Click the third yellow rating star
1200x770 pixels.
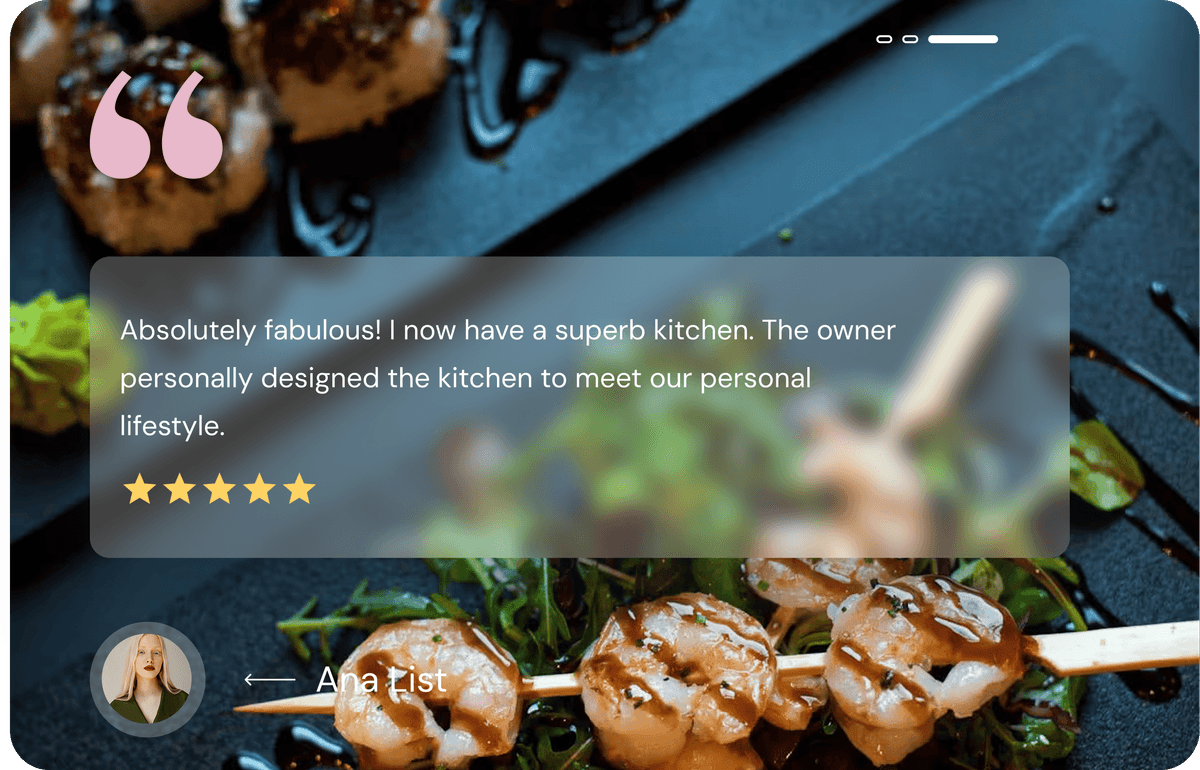219,489
